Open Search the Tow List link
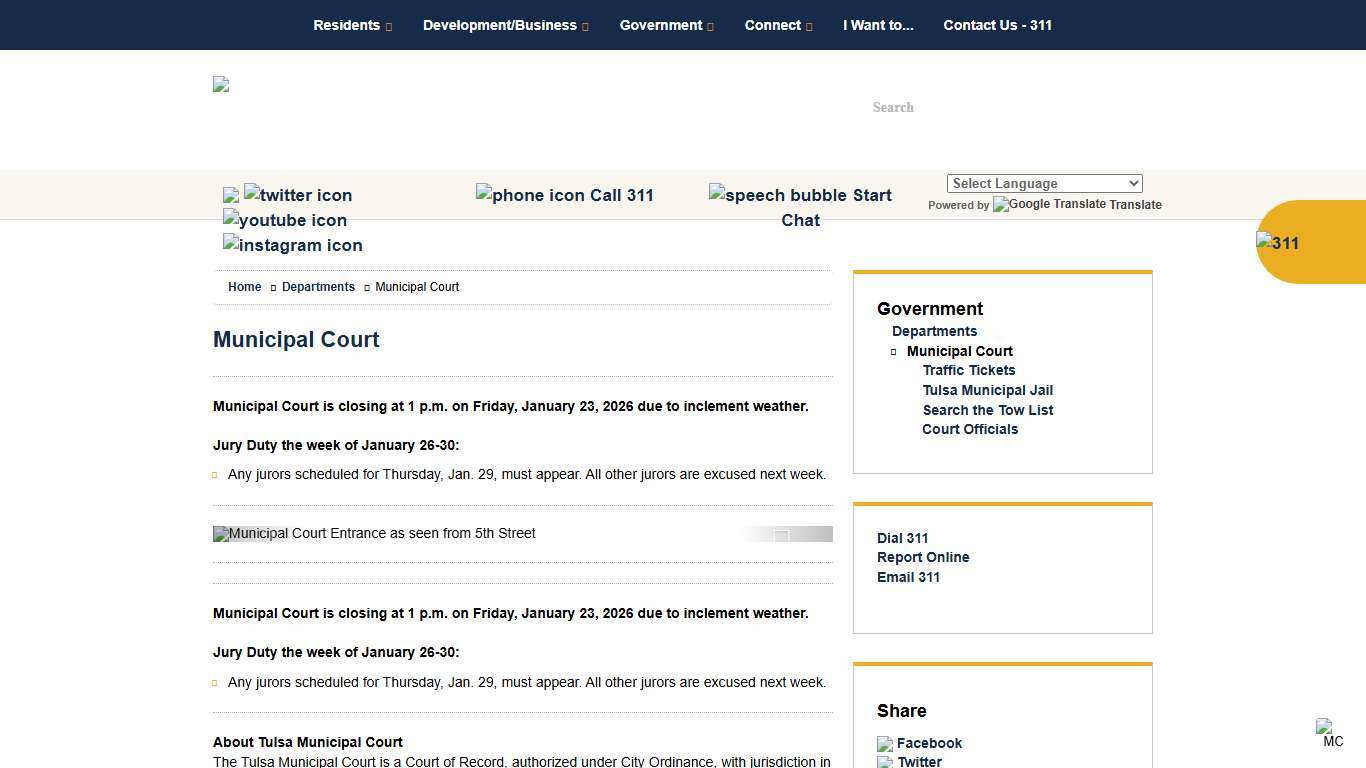Viewport: 1366px width, 768px height. click(987, 410)
